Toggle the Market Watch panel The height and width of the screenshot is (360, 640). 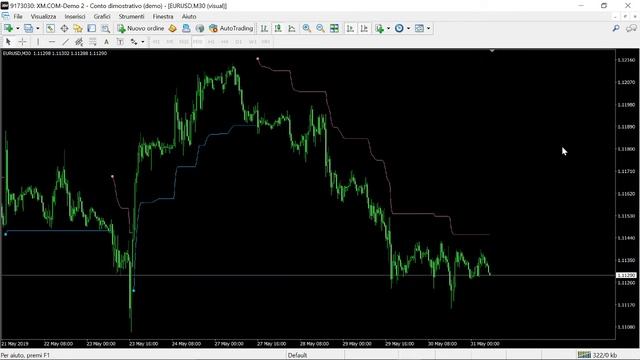pyautogui.click(x=50, y=28)
